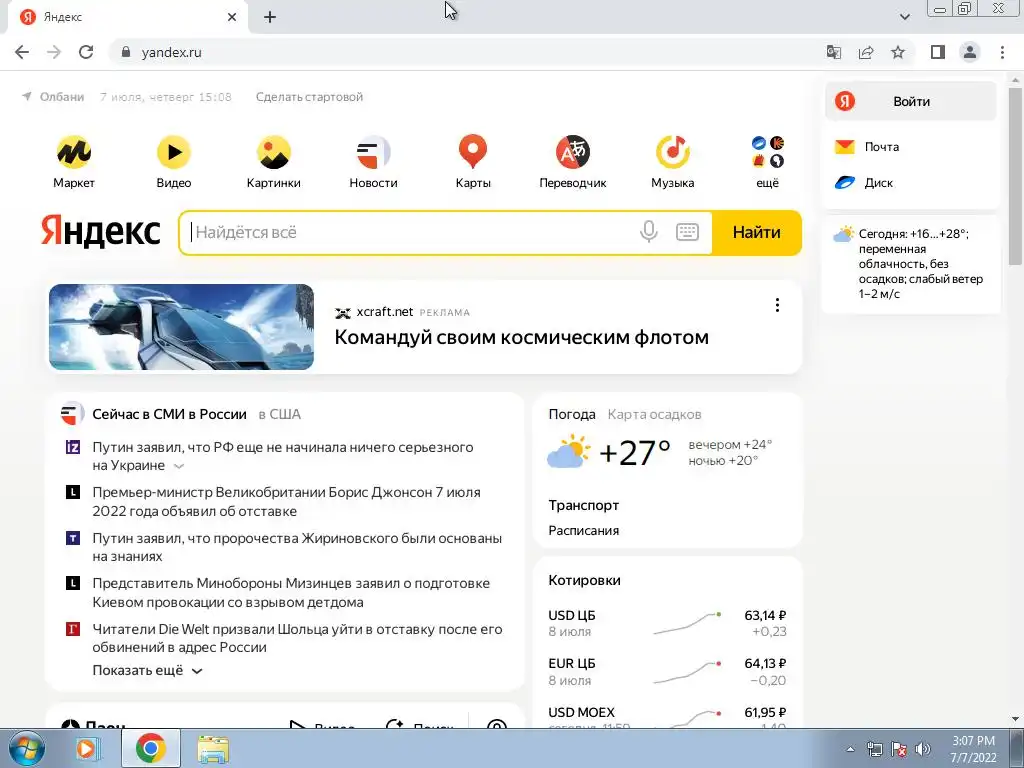Bookmark this page with star icon
The image size is (1024, 768).
(898, 52)
